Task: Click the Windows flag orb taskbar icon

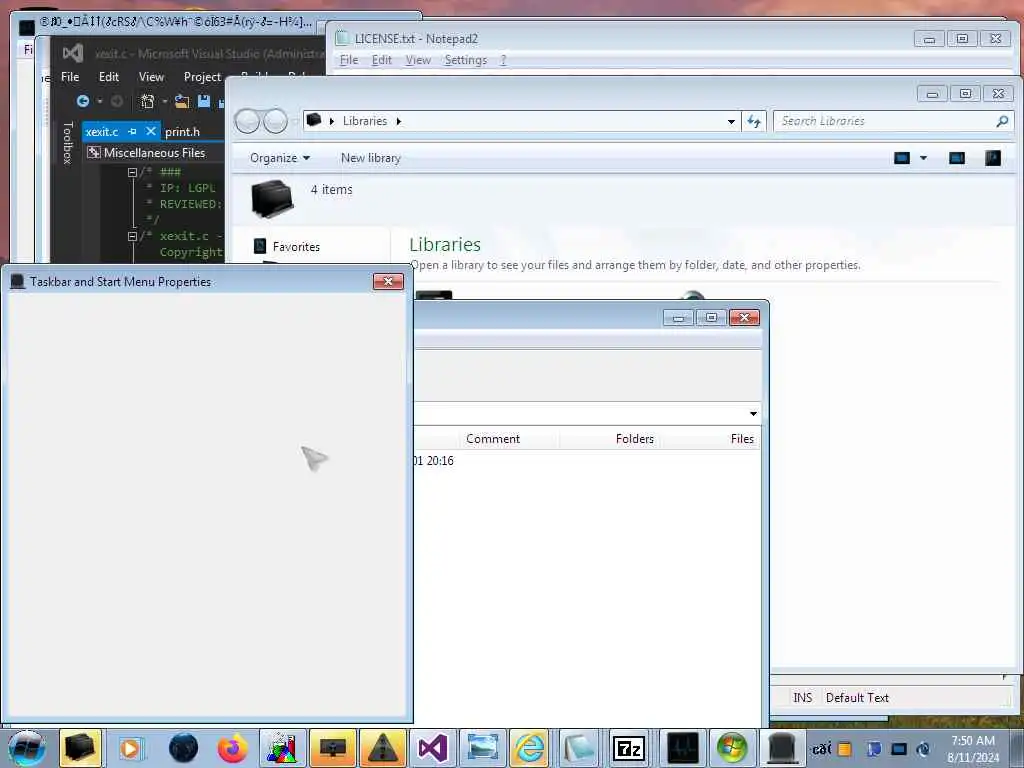Action: pyautogui.click(x=732, y=748)
